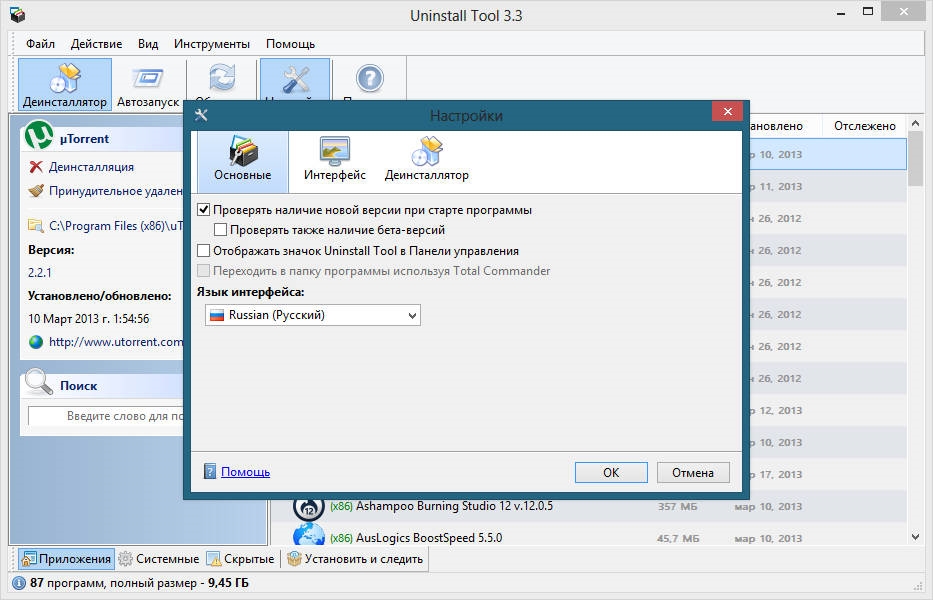The image size is (933, 600).
Task: Open the Помощь menu in menu bar
Action: coord(290,43)
